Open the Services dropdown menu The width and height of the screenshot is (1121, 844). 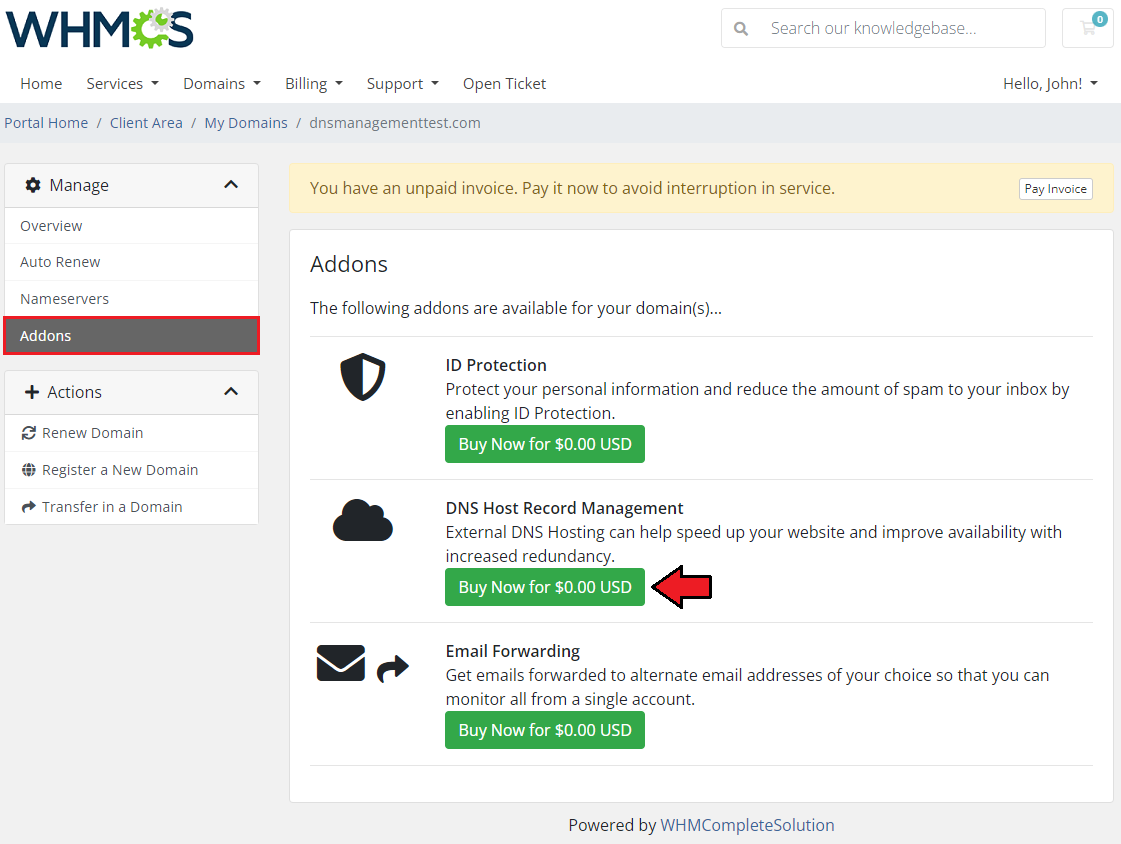click(x=122, y=84)
